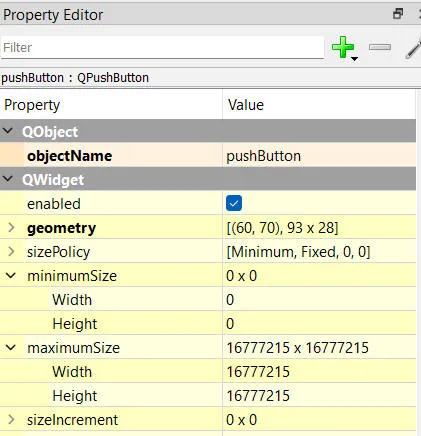Collapse the minimumSize property

11,276
